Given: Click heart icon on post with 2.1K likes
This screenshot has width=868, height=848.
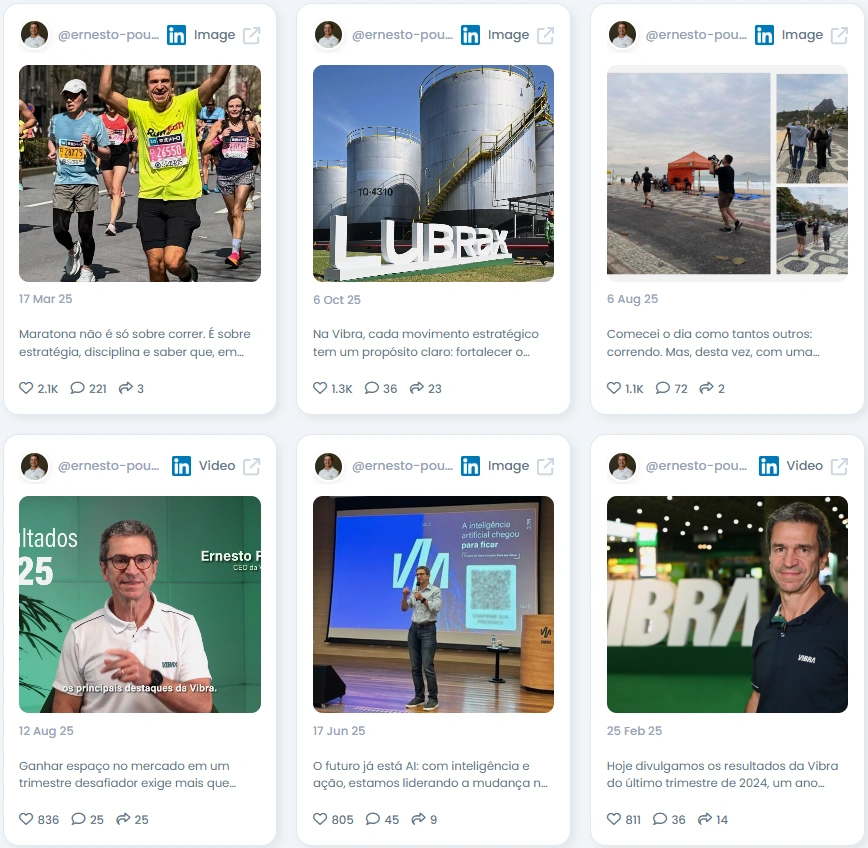Looking at the screenshot, I should click(26, 388).
